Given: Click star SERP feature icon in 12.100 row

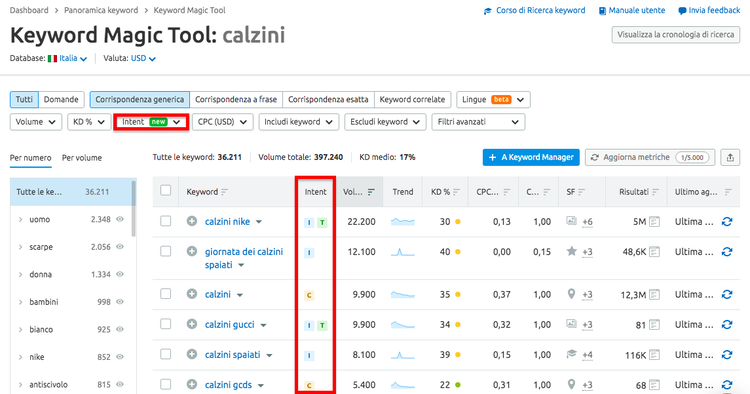Looking at the screenshot, I should 571,251.
